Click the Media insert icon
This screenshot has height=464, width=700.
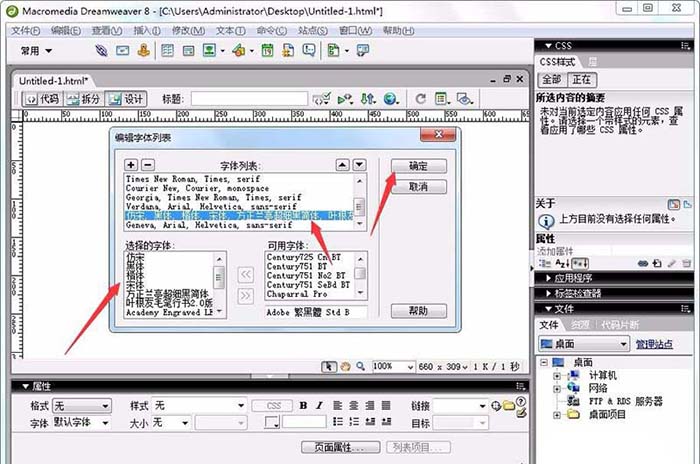[x=239, y=50]
